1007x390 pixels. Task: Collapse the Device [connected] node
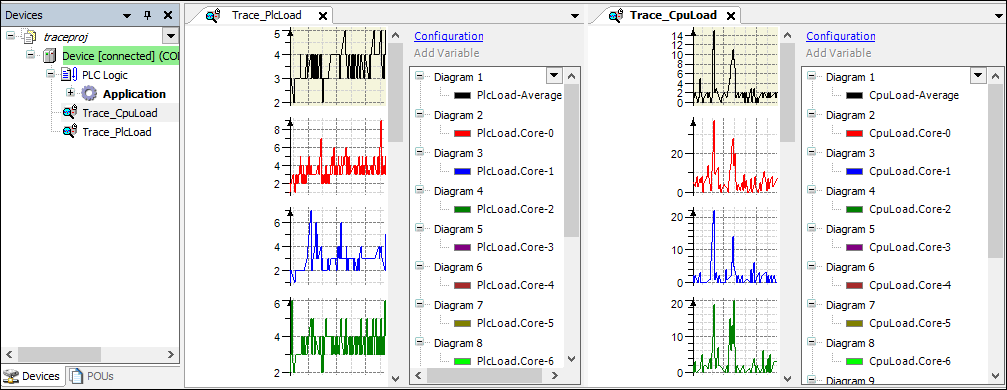pyautogui.click(x=31, y=55)
